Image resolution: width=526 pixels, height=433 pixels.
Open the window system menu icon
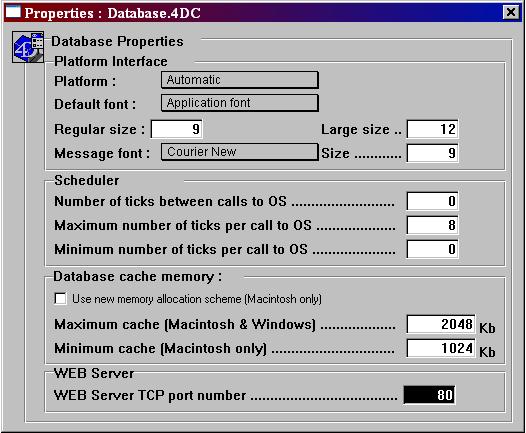[13, 12]
